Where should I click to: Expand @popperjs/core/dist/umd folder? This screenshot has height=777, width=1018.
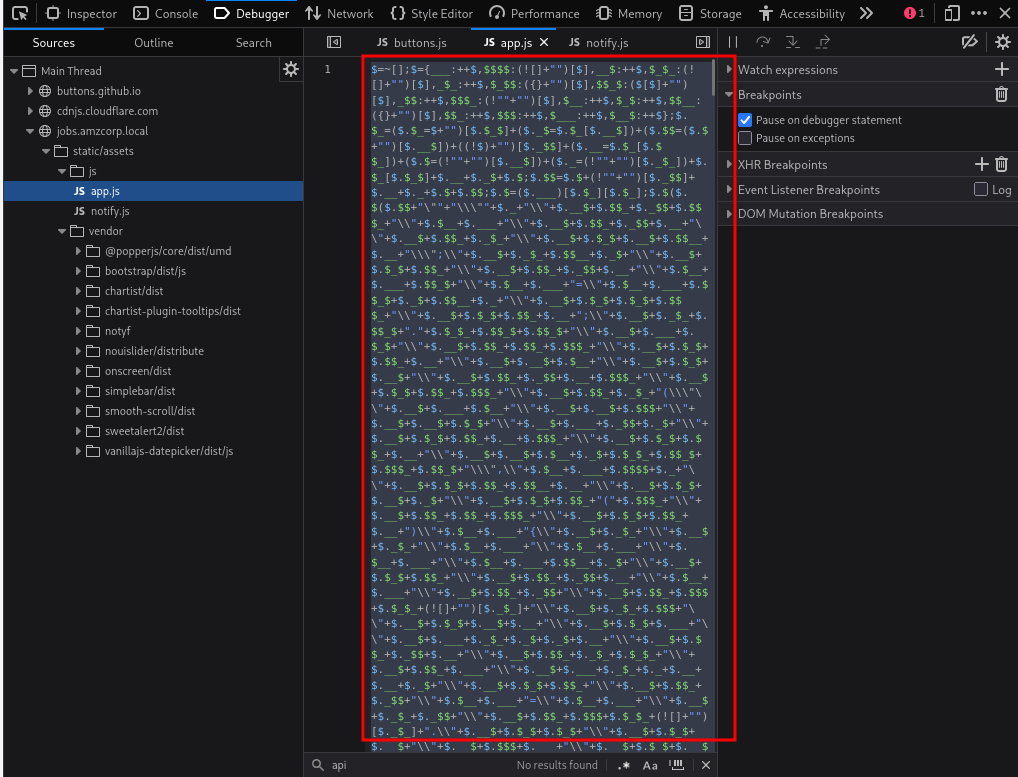(x=78, y=251)
